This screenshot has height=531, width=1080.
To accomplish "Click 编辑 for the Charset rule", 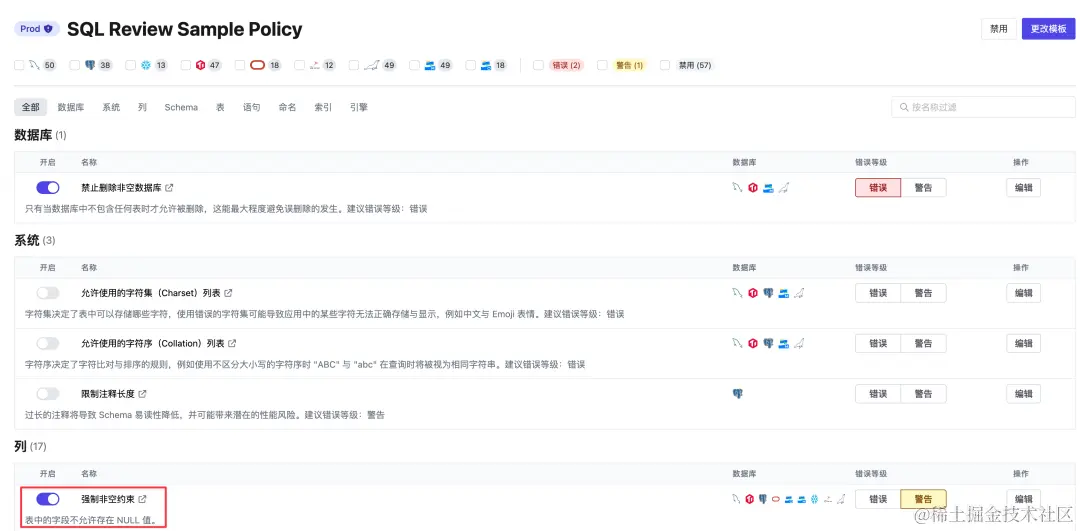I will coord(1024,293).
